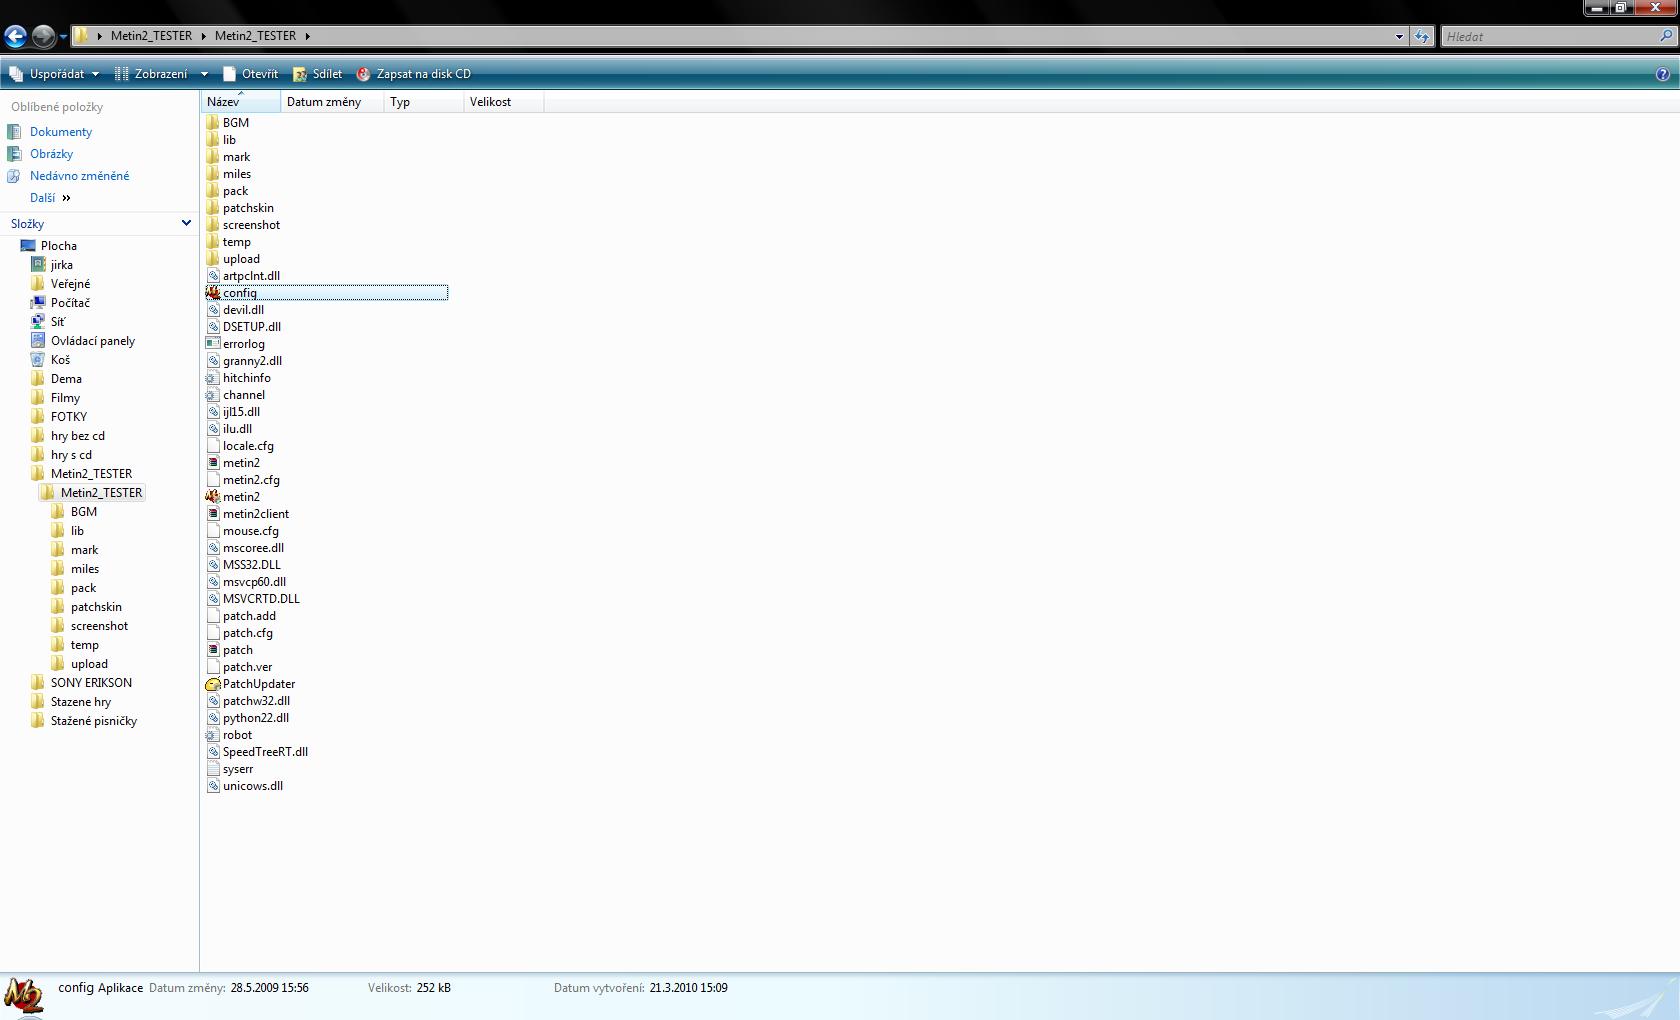Open the Síť network icon in tree
This screenshot has width=1680, height=1020.
(38, 322)
